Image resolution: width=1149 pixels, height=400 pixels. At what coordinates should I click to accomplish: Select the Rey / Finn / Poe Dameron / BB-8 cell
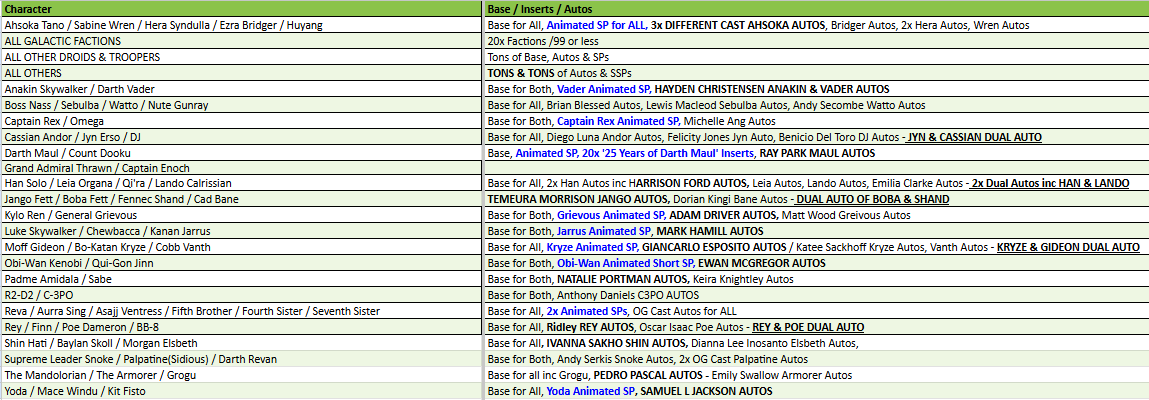[240, 327]
